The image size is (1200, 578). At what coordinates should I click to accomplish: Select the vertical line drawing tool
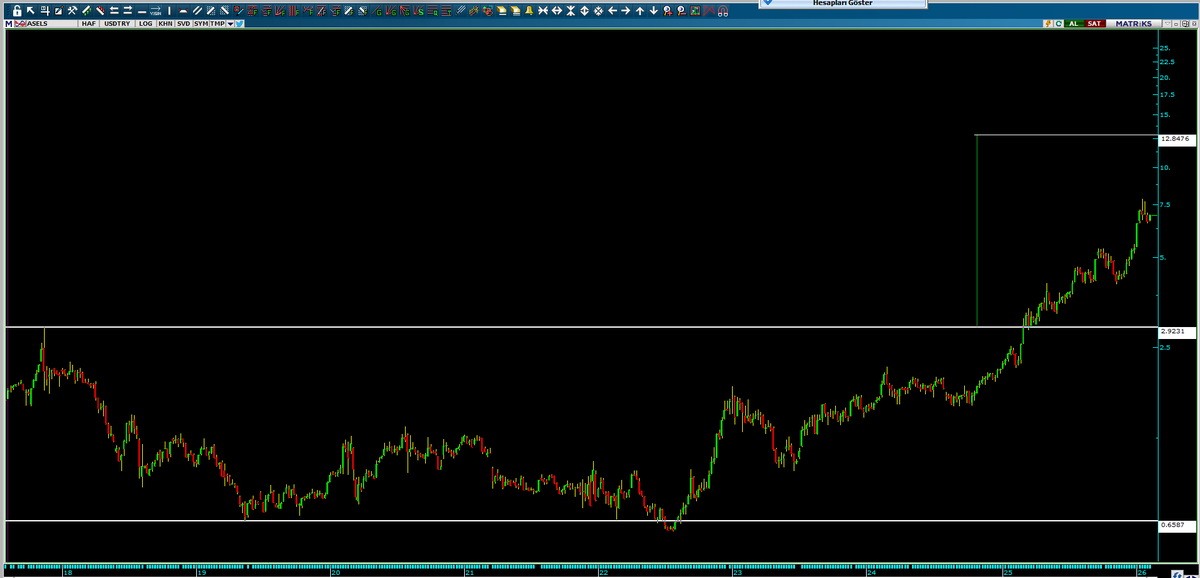pos(169,11)
